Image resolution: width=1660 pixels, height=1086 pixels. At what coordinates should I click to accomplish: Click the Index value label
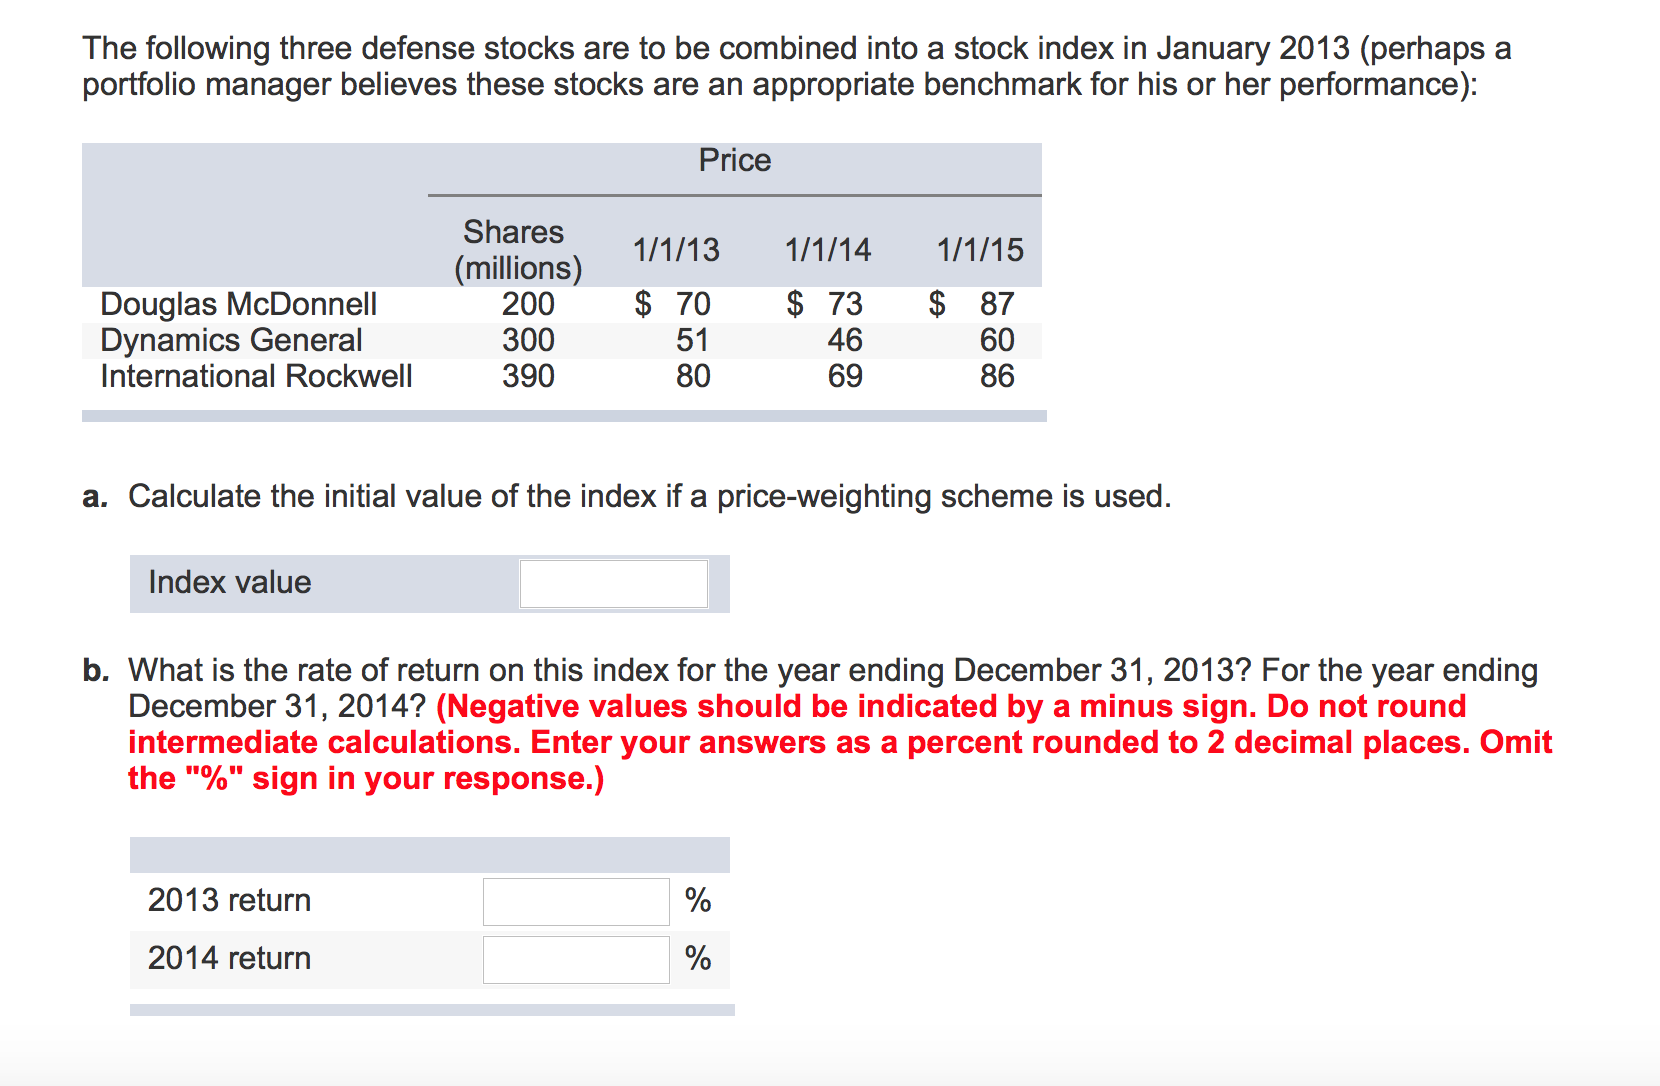[x=229, y=582]
